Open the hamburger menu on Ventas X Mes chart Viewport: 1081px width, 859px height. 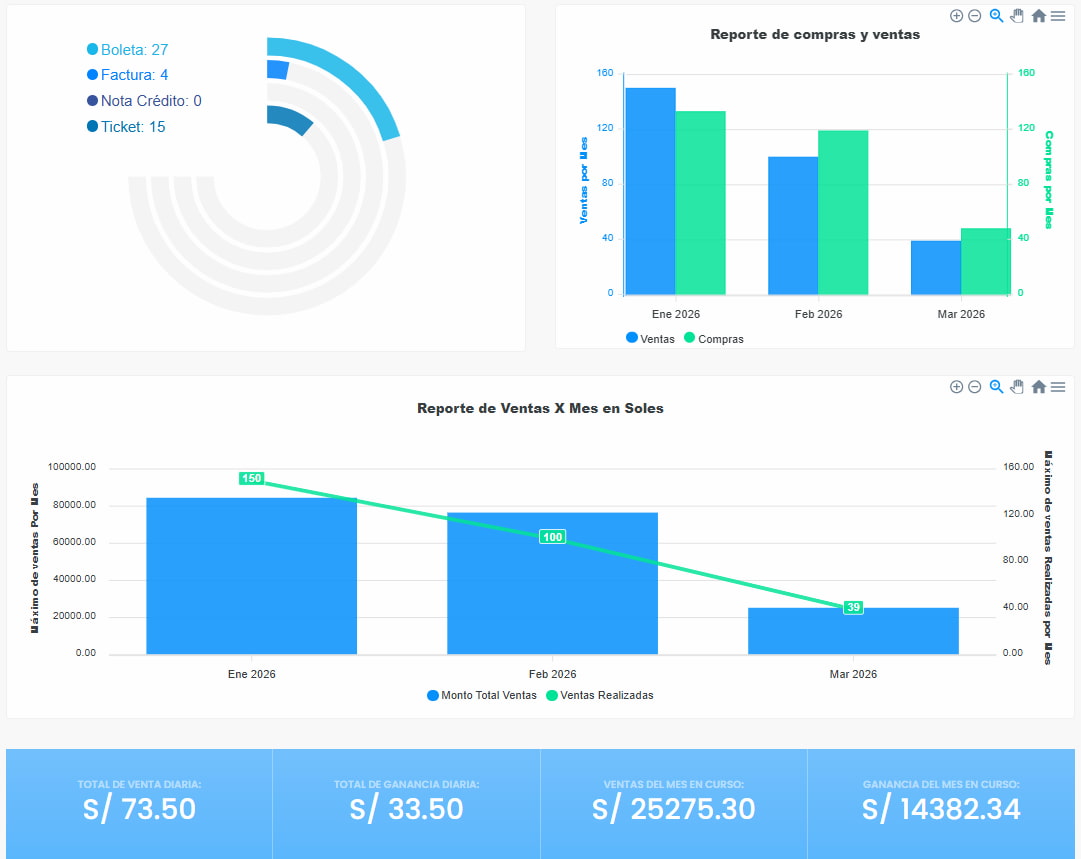pos(1058,387)
